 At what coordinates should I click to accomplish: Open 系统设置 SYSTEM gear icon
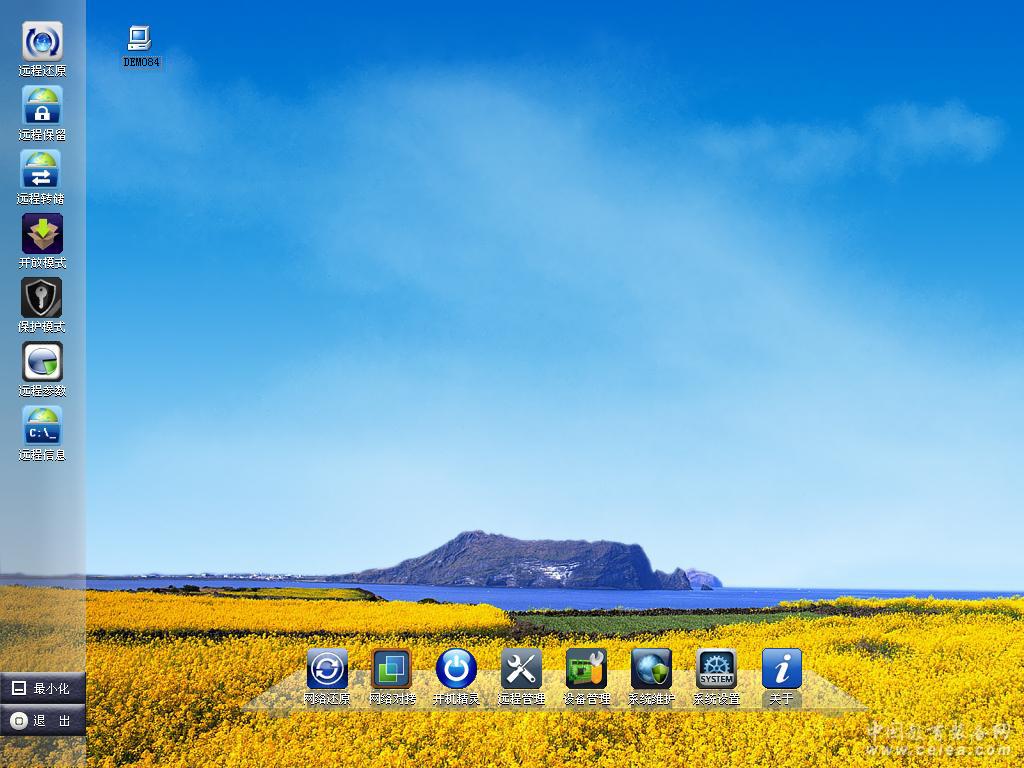tap(716, 668)
